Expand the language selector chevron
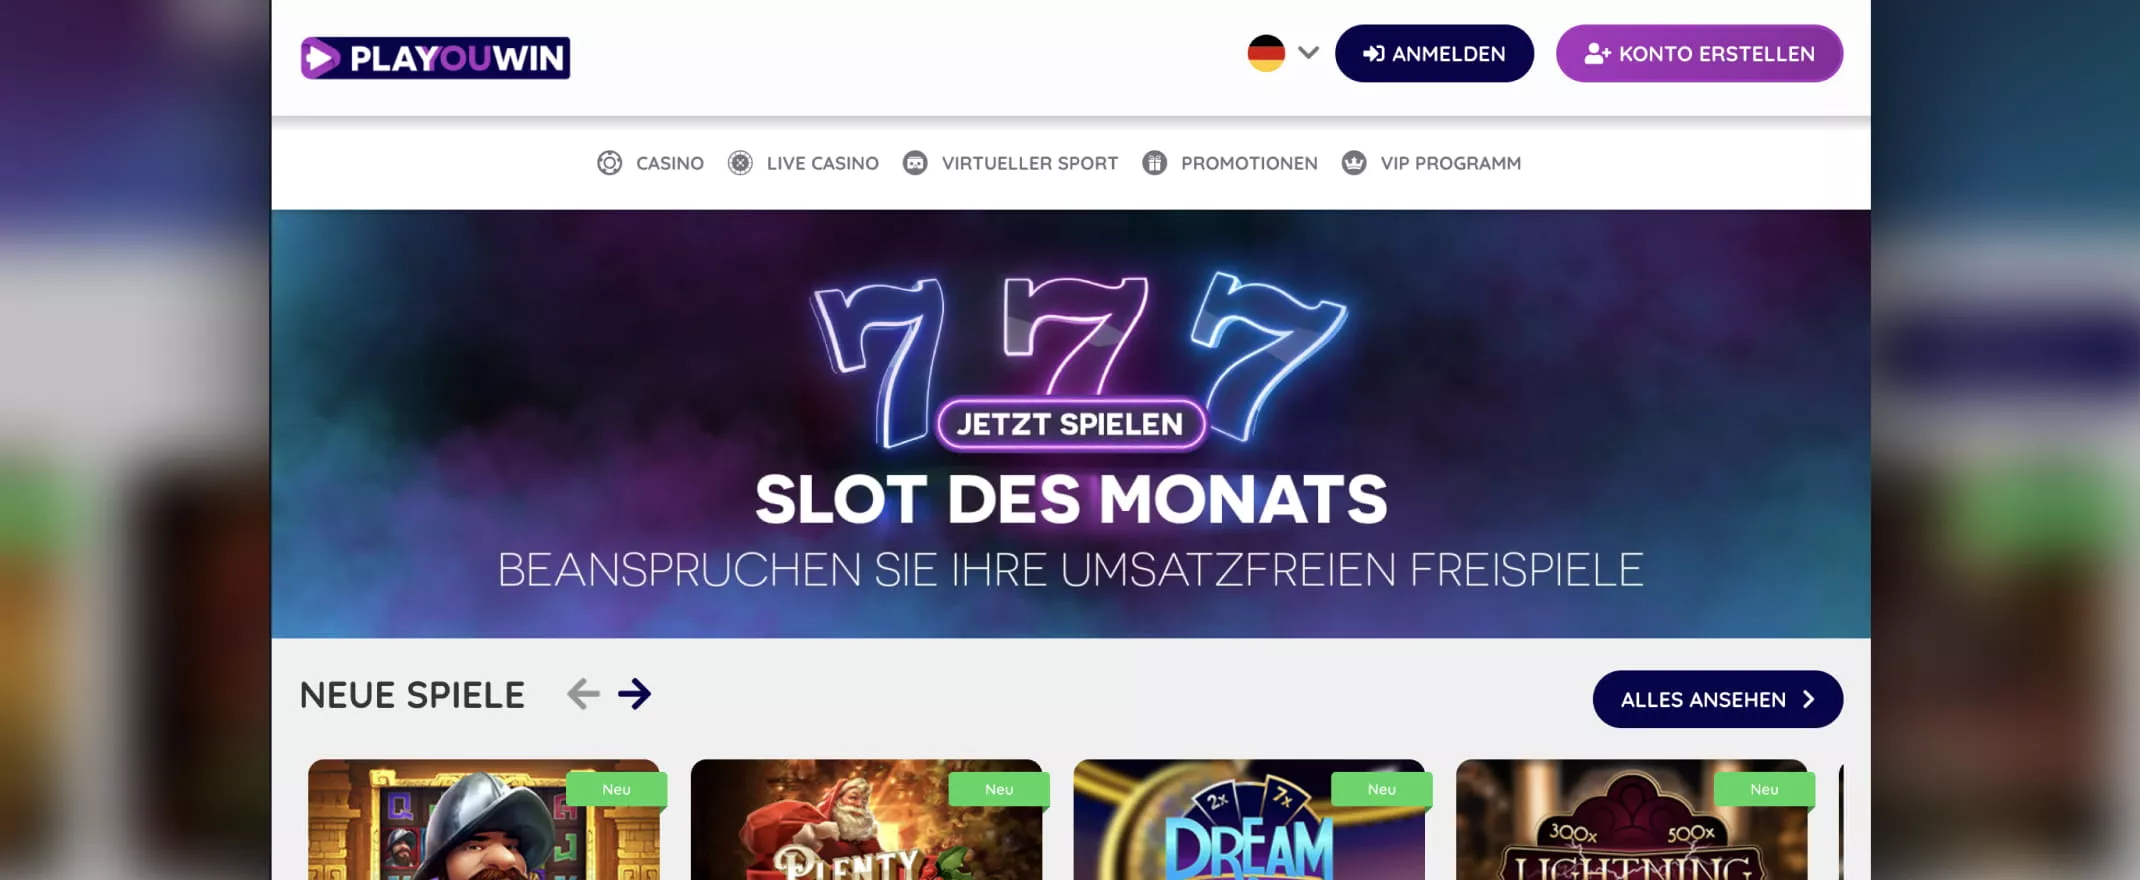The width and height of the screenshot is (2140, 880). coord(1308,53)
